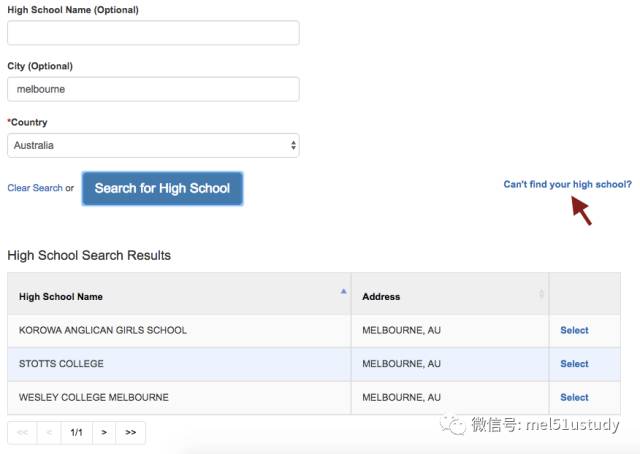Go to the next results page arrow
The height and width of the screenshot is (454, 640).
click(104, 432)
